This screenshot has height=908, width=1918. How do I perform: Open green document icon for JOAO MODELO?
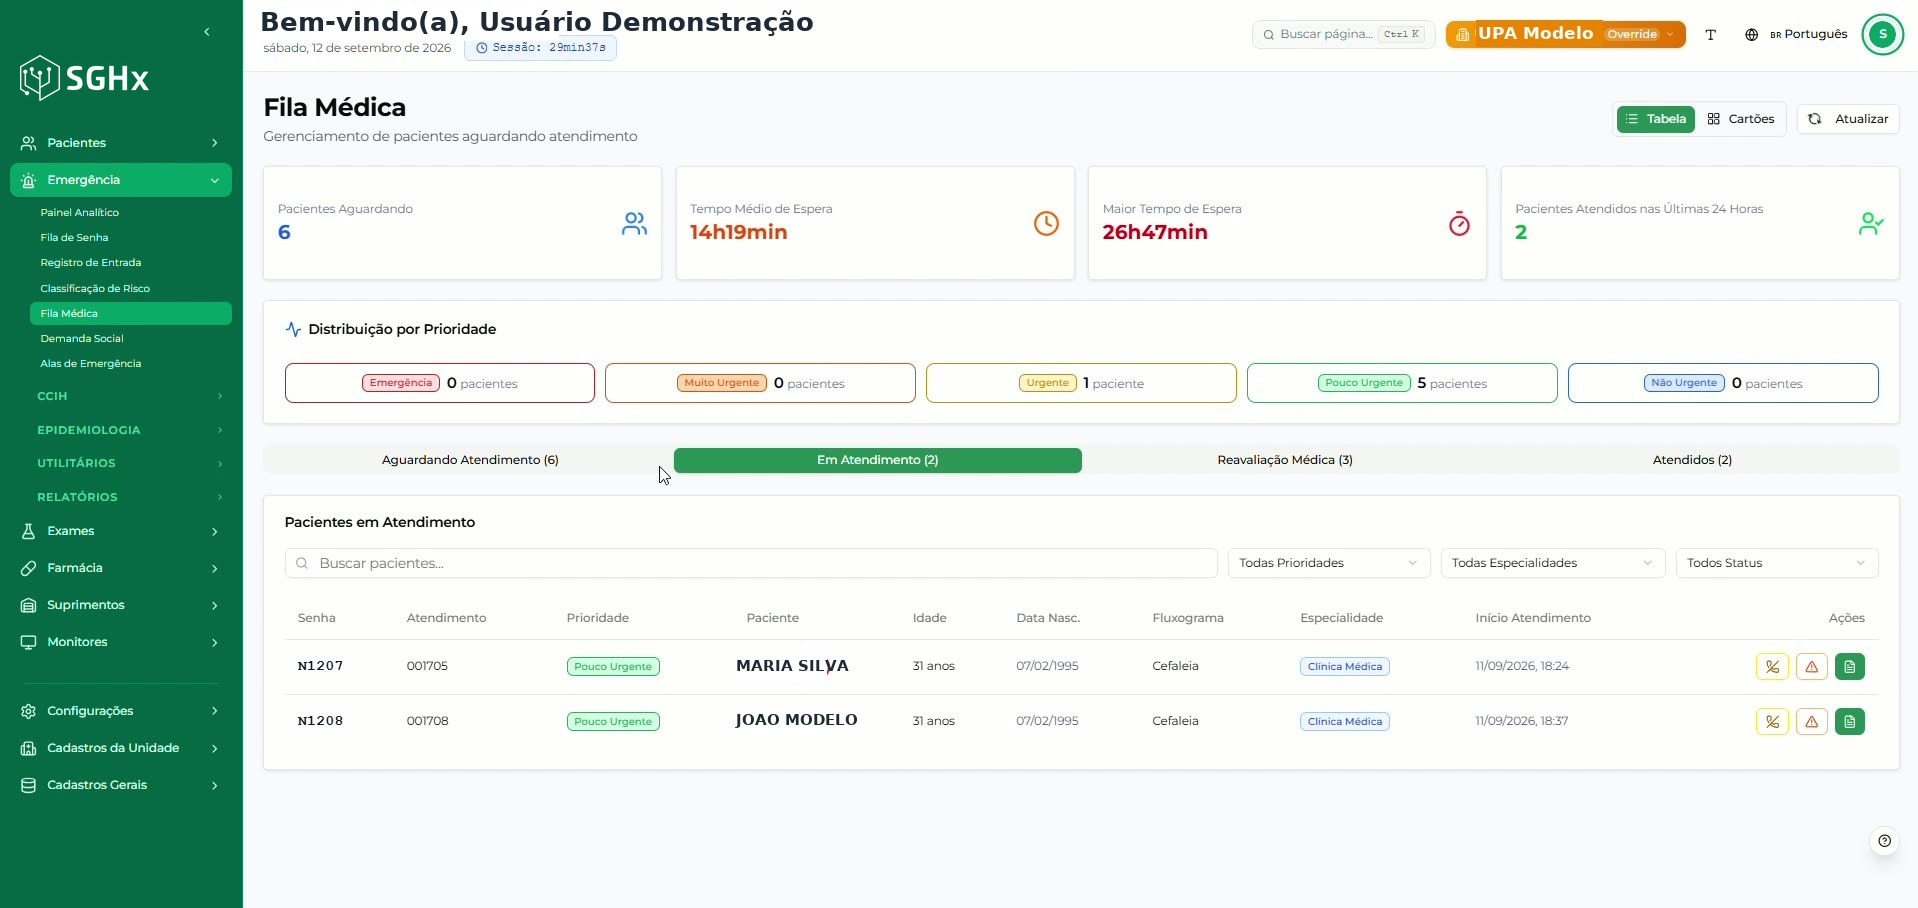[1850, 722]
